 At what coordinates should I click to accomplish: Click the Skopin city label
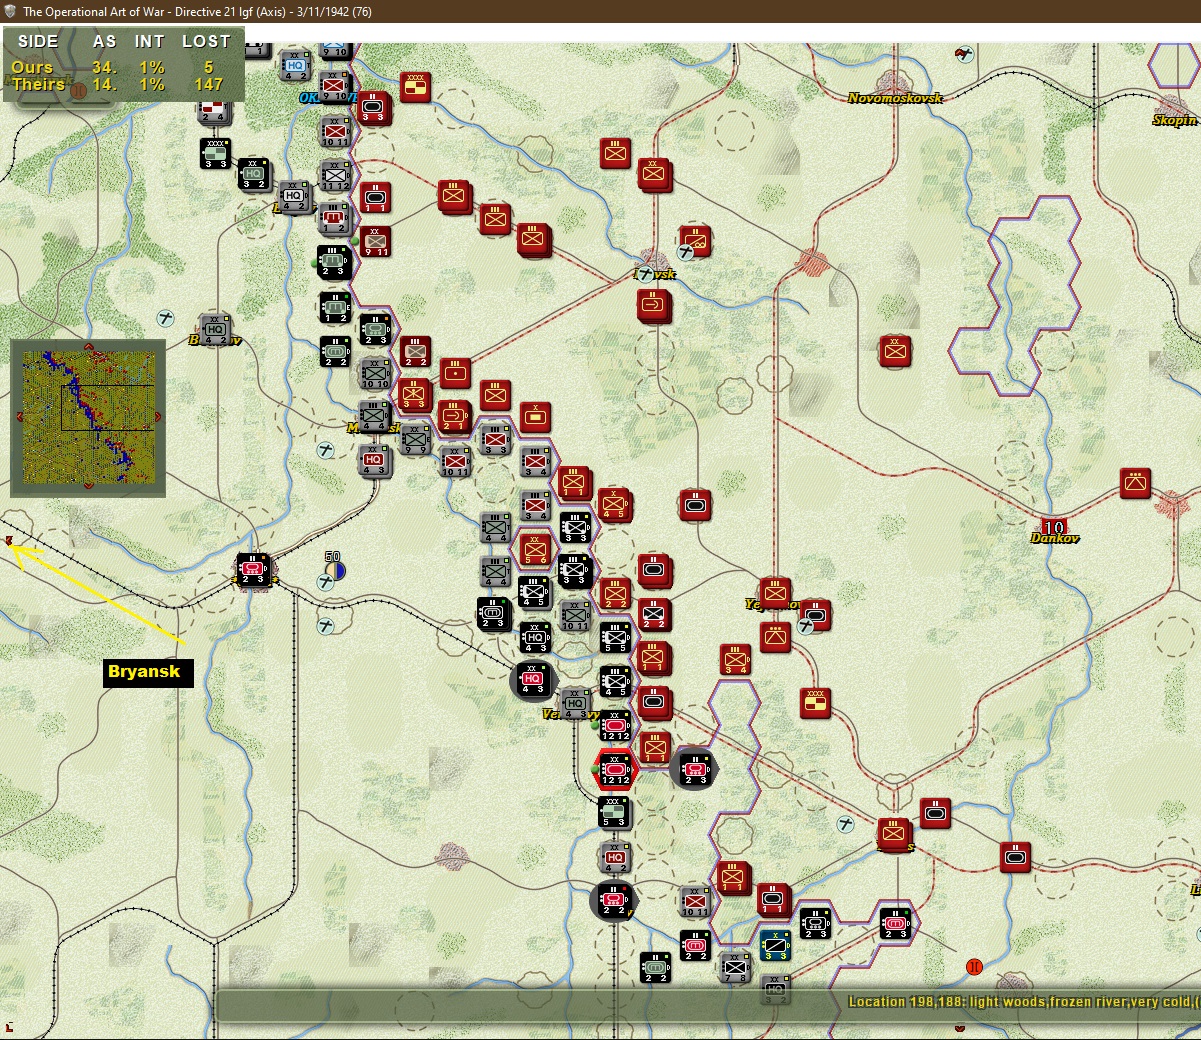(1174, 120)
